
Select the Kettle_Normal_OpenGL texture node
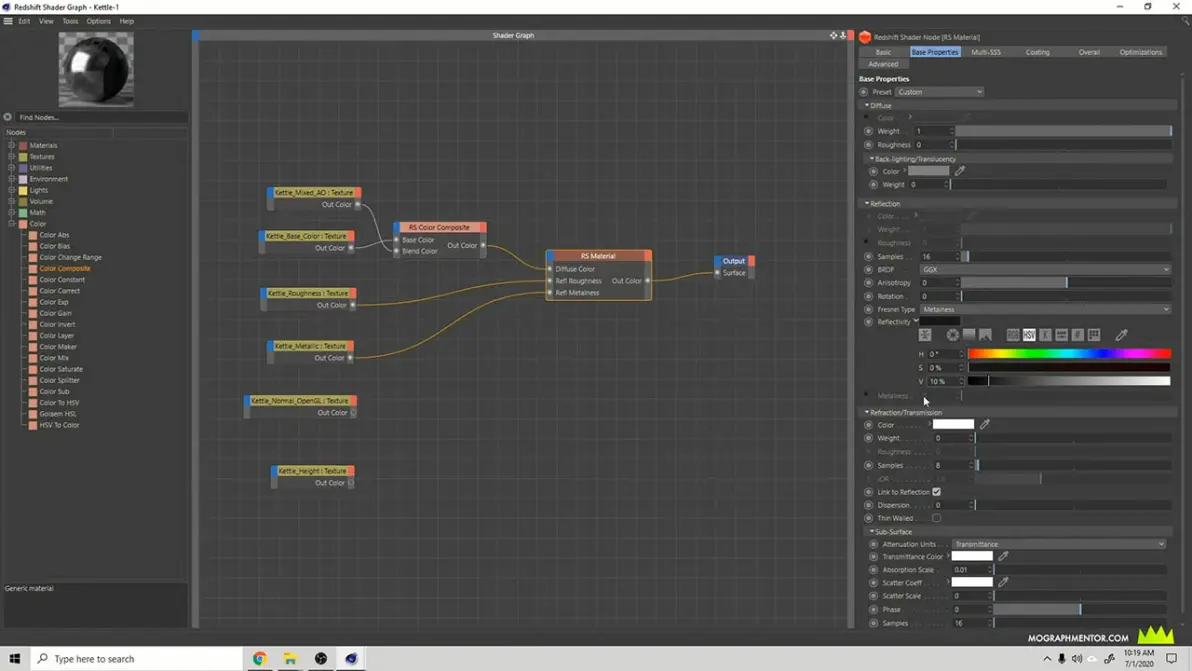(300, 400)
